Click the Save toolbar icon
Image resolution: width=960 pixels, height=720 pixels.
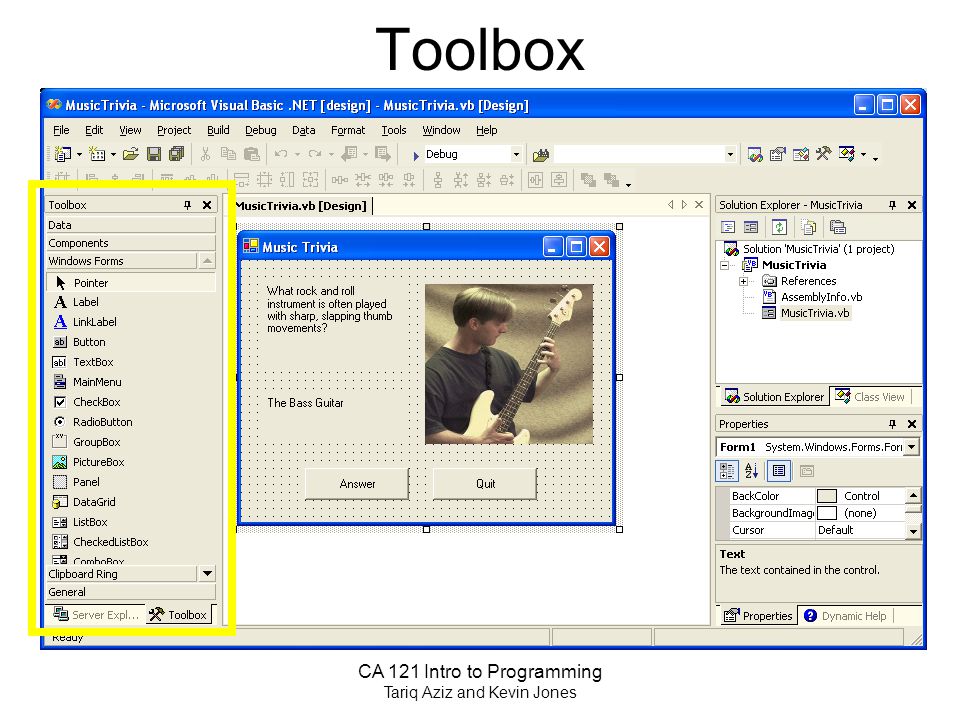point(154,154)
